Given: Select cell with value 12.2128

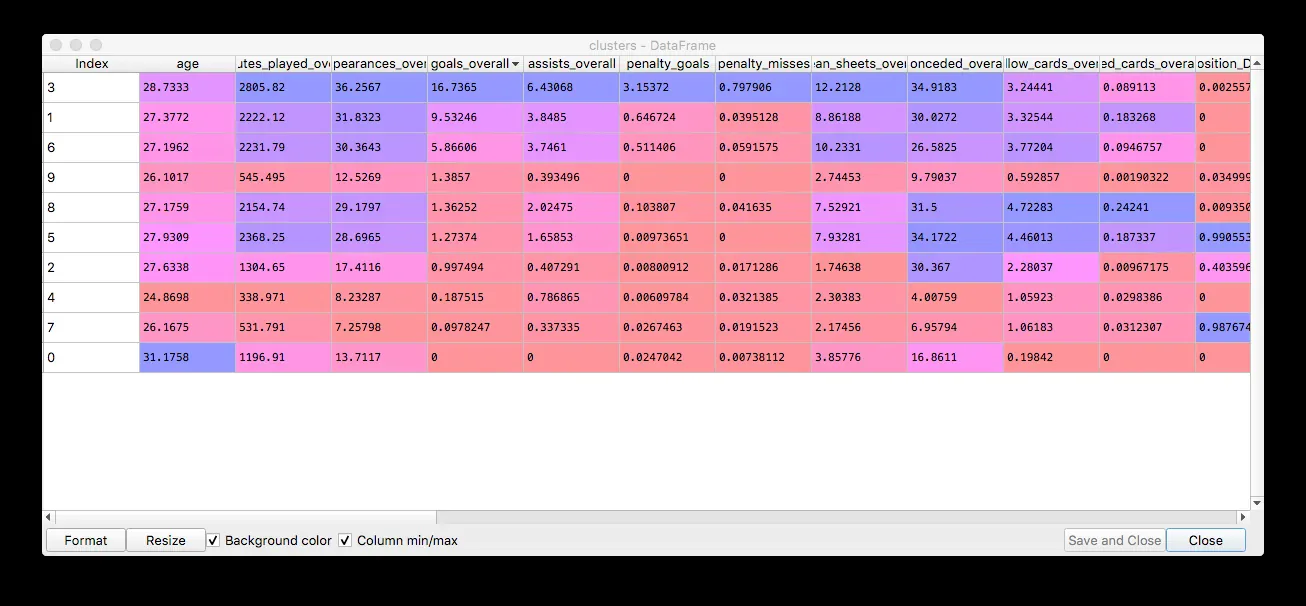Looking at the screenshot, I should point(859,87).
